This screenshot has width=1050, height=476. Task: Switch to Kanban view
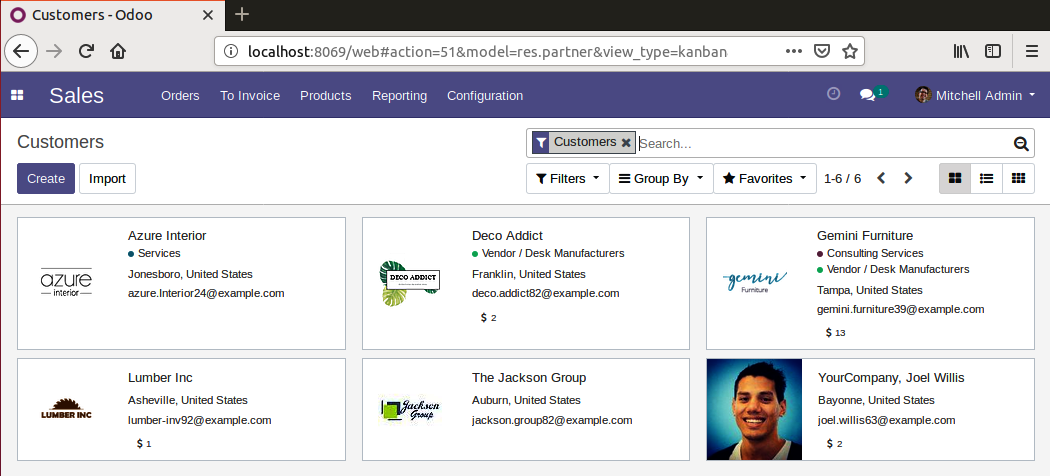click(x=955, y=179)
